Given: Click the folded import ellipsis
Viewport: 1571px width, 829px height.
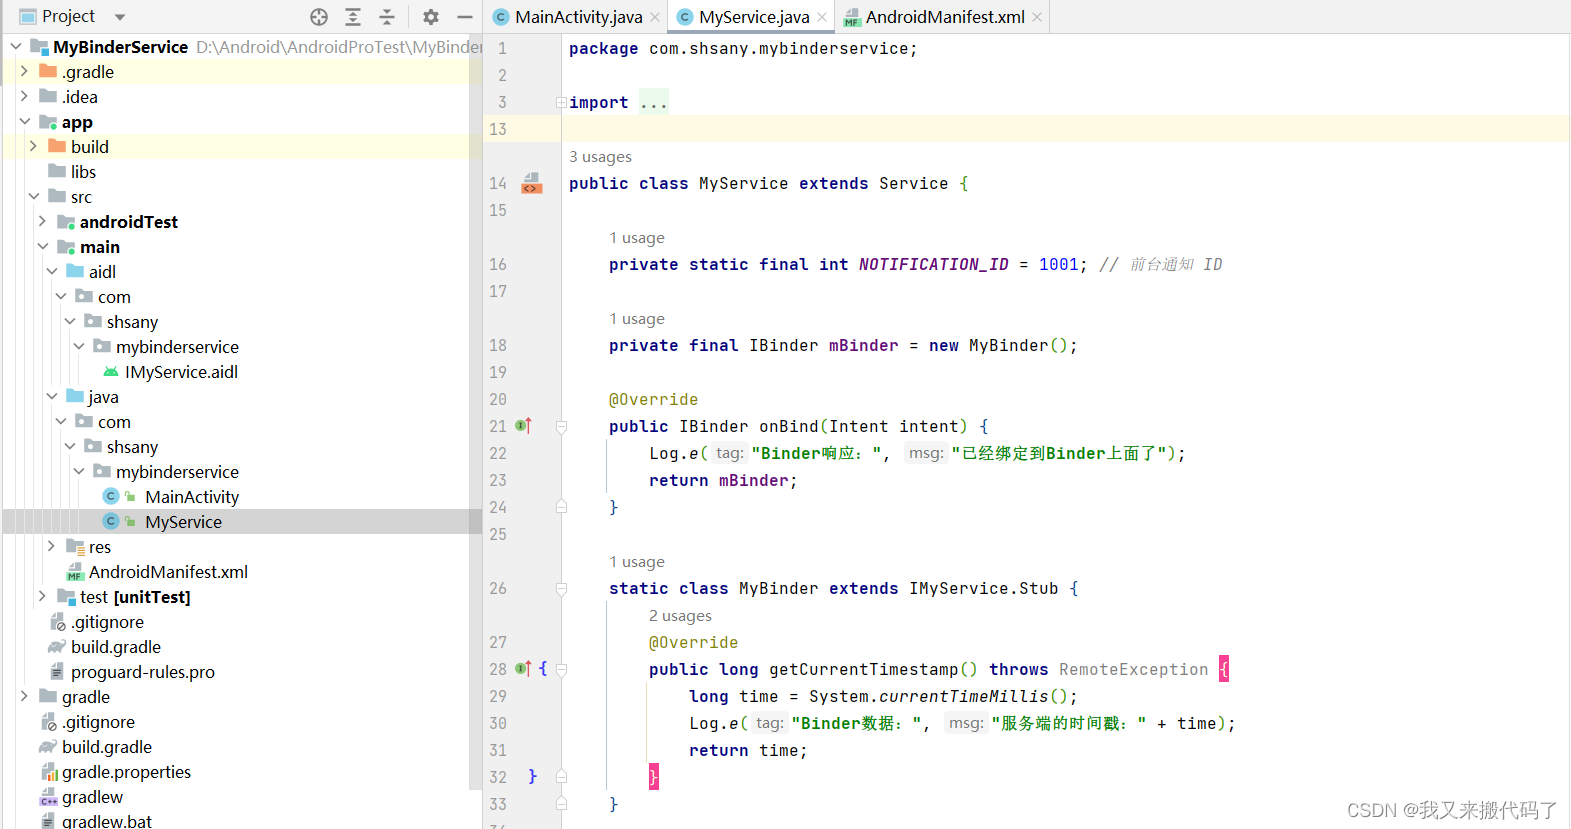Looking at the screenshot, I should [x=653, y=102].
